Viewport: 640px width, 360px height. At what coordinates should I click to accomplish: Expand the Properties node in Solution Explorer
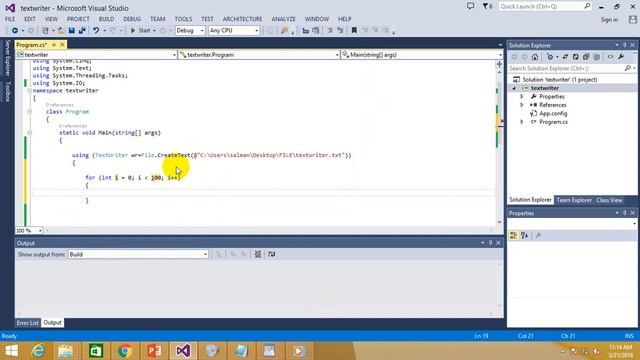coord(522,97)
